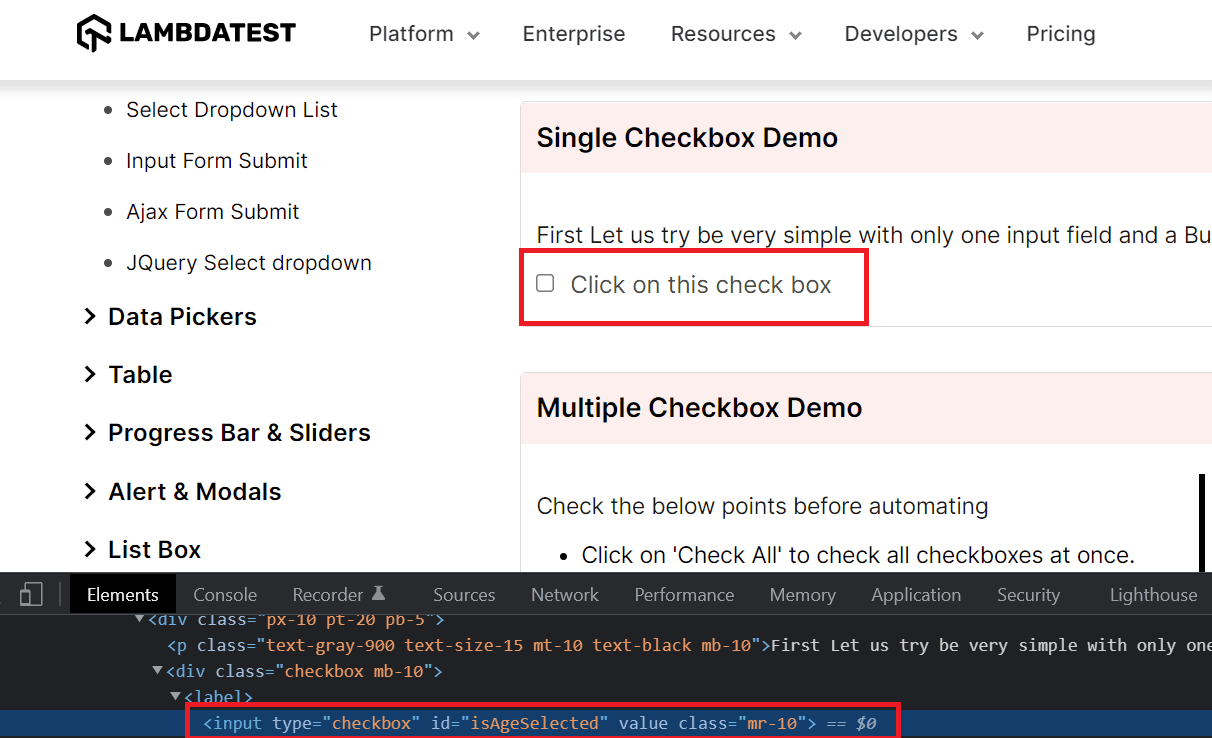Viewport: 1212px width, 738px height.
Task: Toggle the device toolbar icon in DevTools
Action: coord(31,594)
